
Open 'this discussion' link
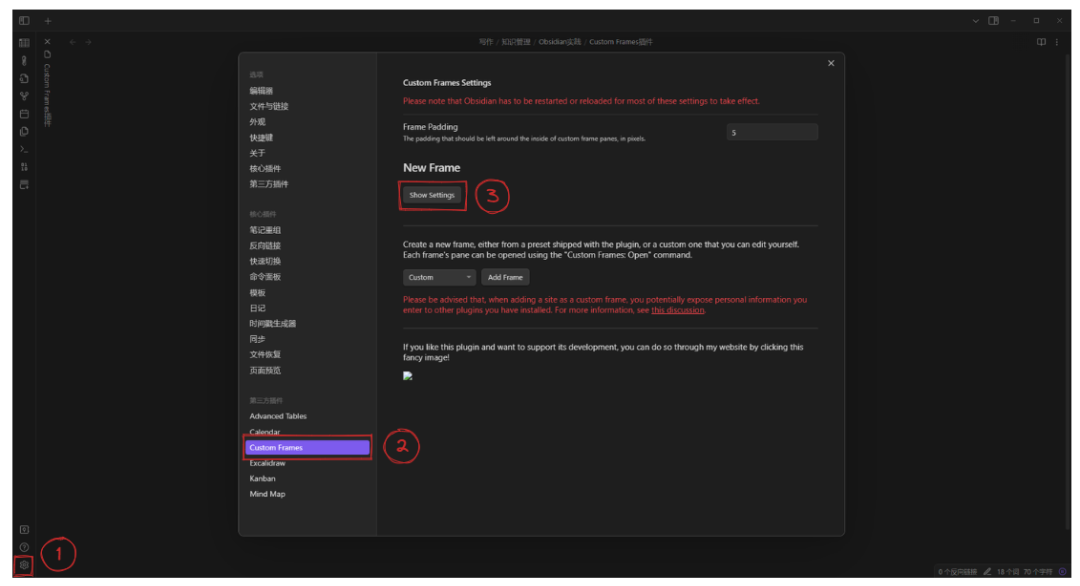678,310
